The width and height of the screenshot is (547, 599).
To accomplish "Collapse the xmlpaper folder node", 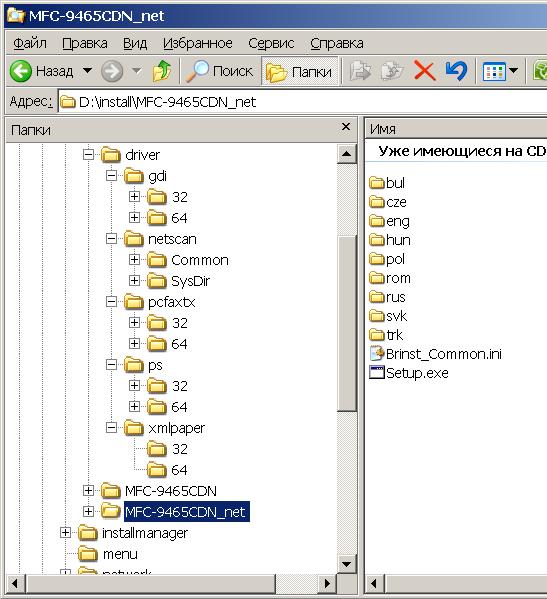I will point(111,428).
